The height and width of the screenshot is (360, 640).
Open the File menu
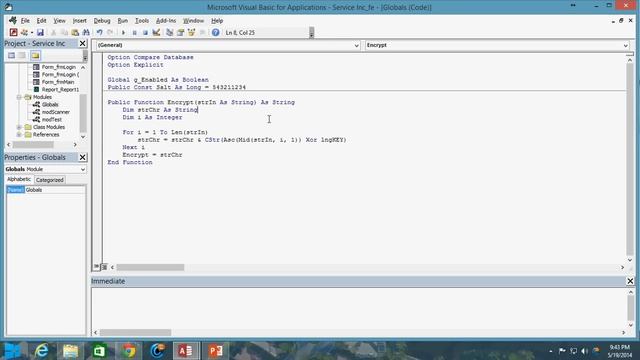[25, 20]
